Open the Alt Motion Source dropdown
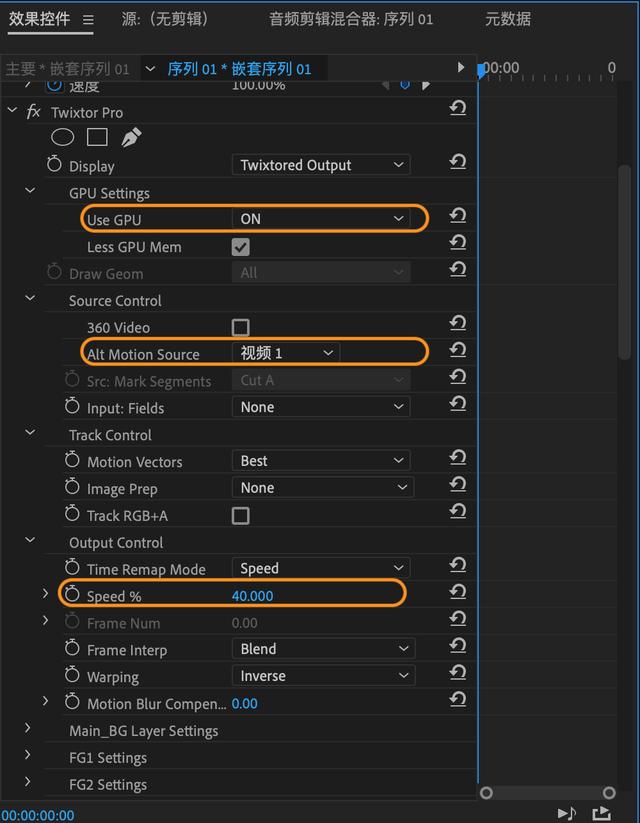 pyautogui.click(x=286, y=353)
